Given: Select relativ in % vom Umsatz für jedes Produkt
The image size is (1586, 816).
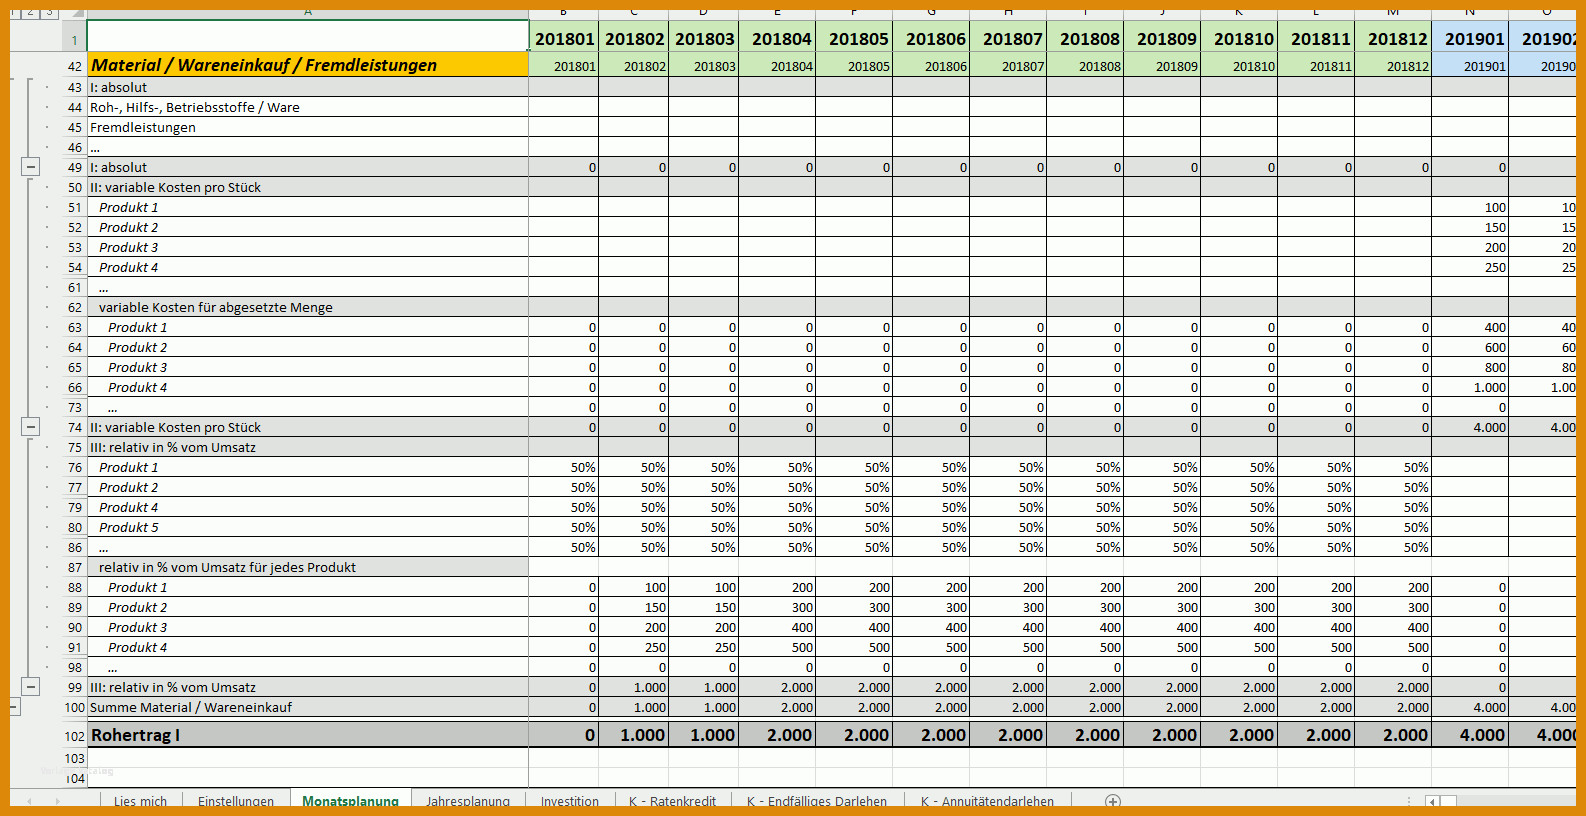Looking at the screenshot, I should [x=308, y=567].
